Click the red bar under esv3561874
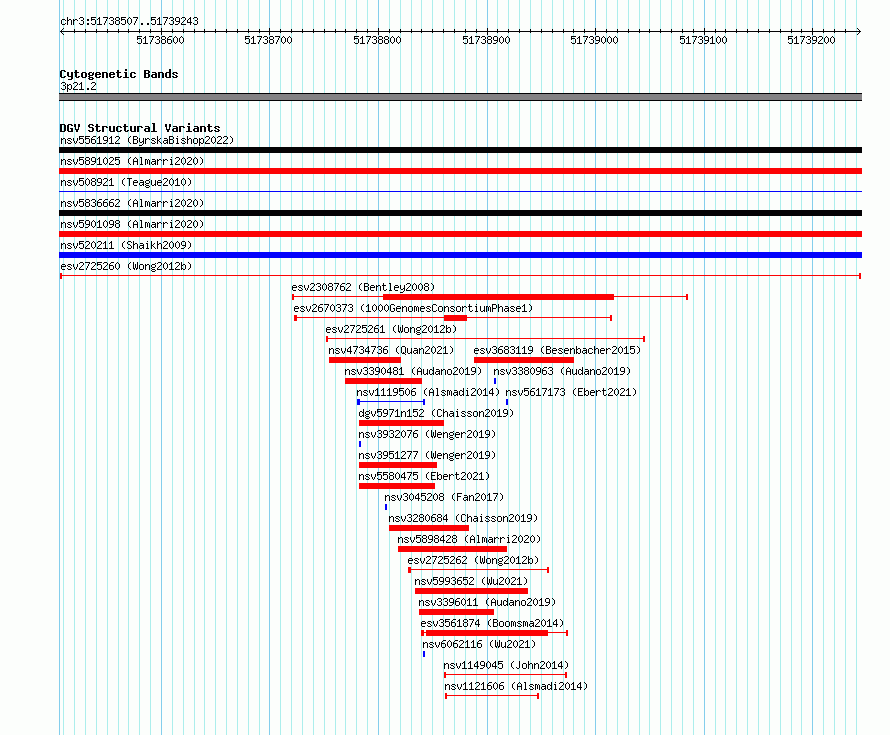The width and height of the screenshot is (890, 735). tap(486, 633)
